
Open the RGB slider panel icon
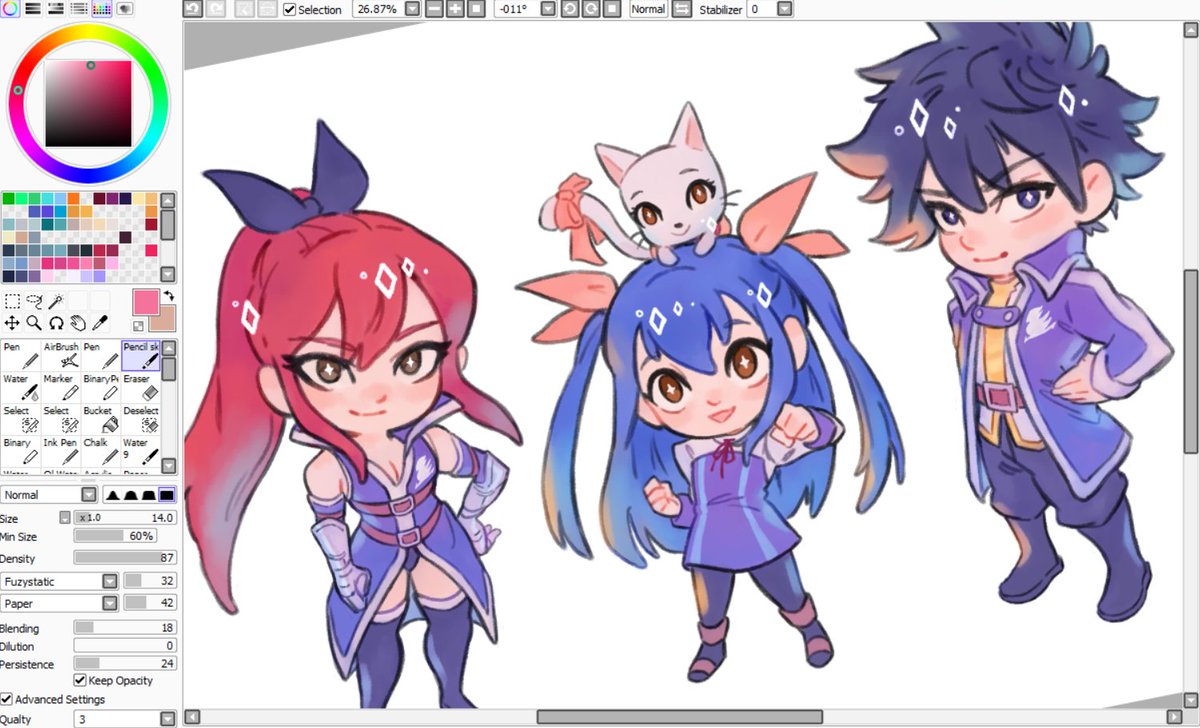point(33,9)
